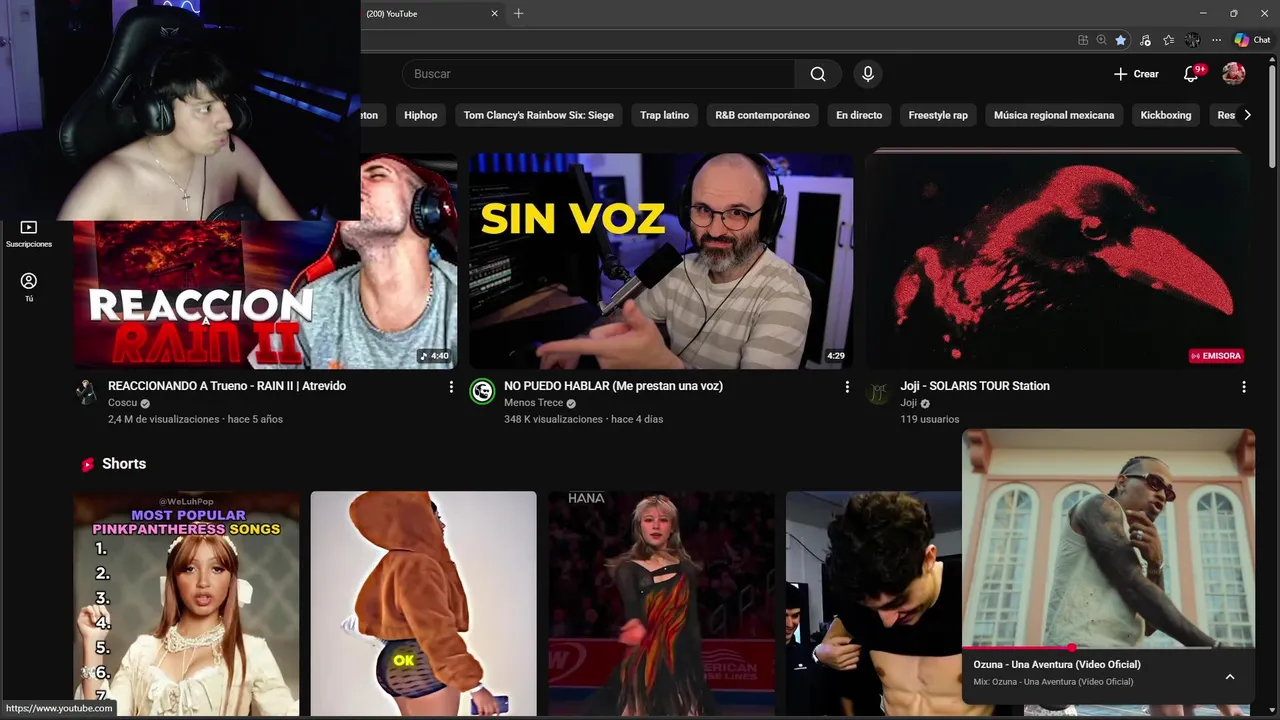
Task: Open more options for Coscu reaction video
Action: (x=451, y=387)
